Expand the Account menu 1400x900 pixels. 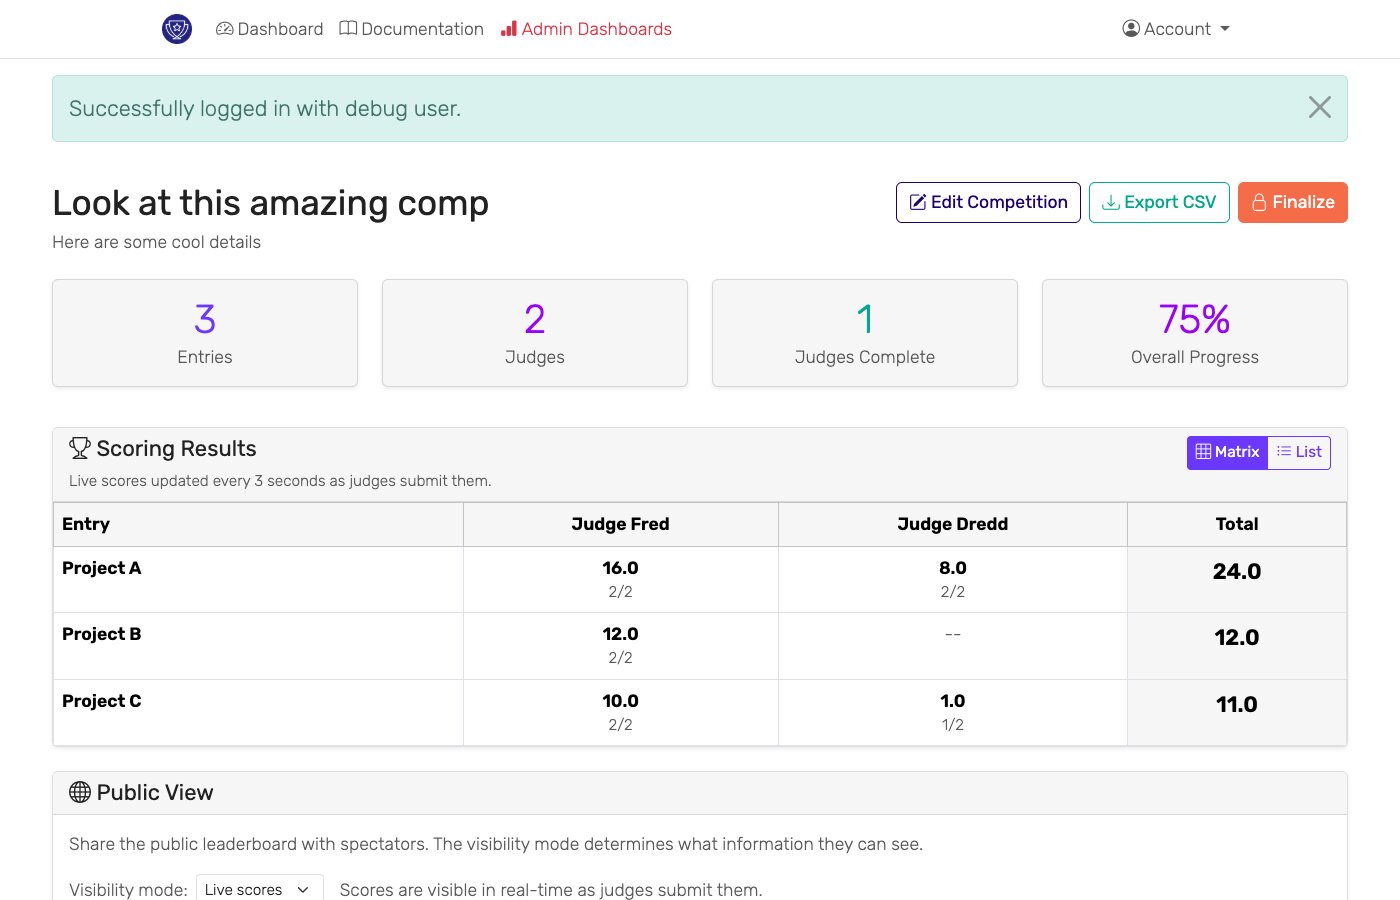[x=1175, y=29]
